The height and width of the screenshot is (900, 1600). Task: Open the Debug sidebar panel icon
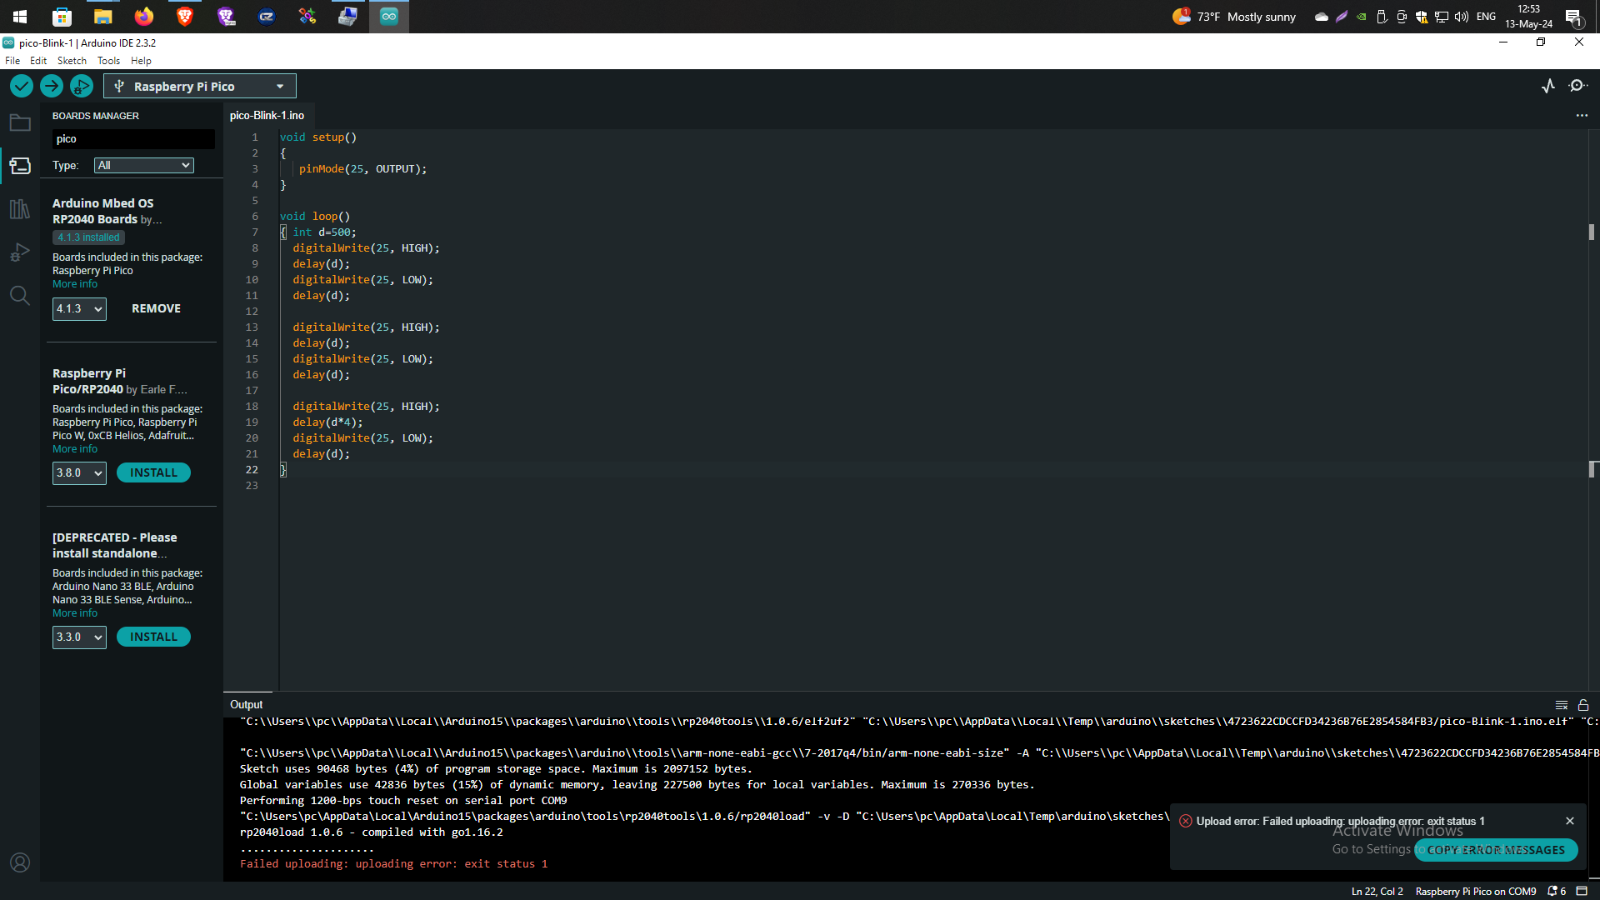(x=20, y=252)
